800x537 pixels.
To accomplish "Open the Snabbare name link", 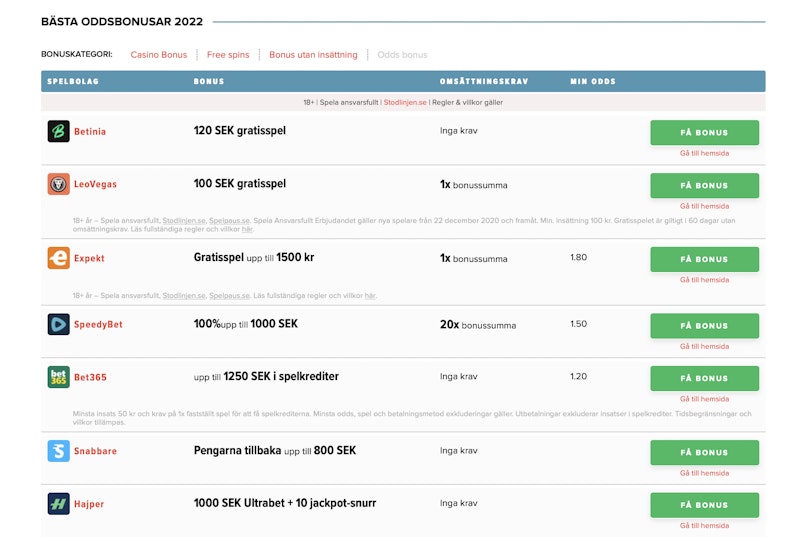I will tap(95, 451).
